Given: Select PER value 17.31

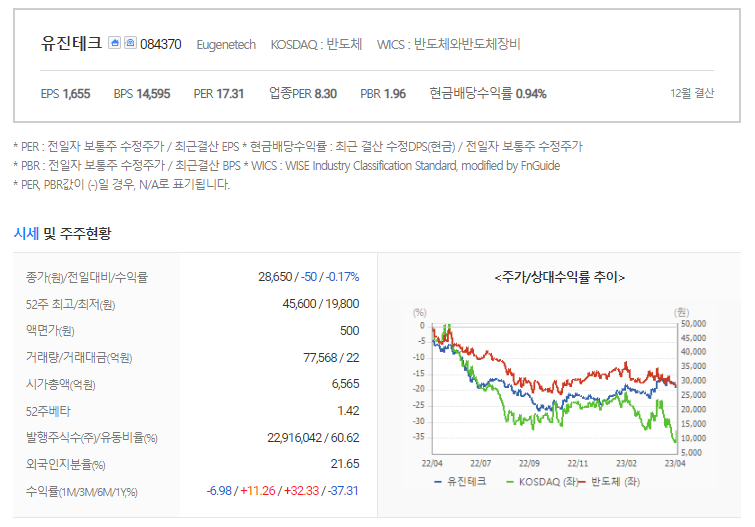Looking at the screenshot, I should click(x=230, y=93).
